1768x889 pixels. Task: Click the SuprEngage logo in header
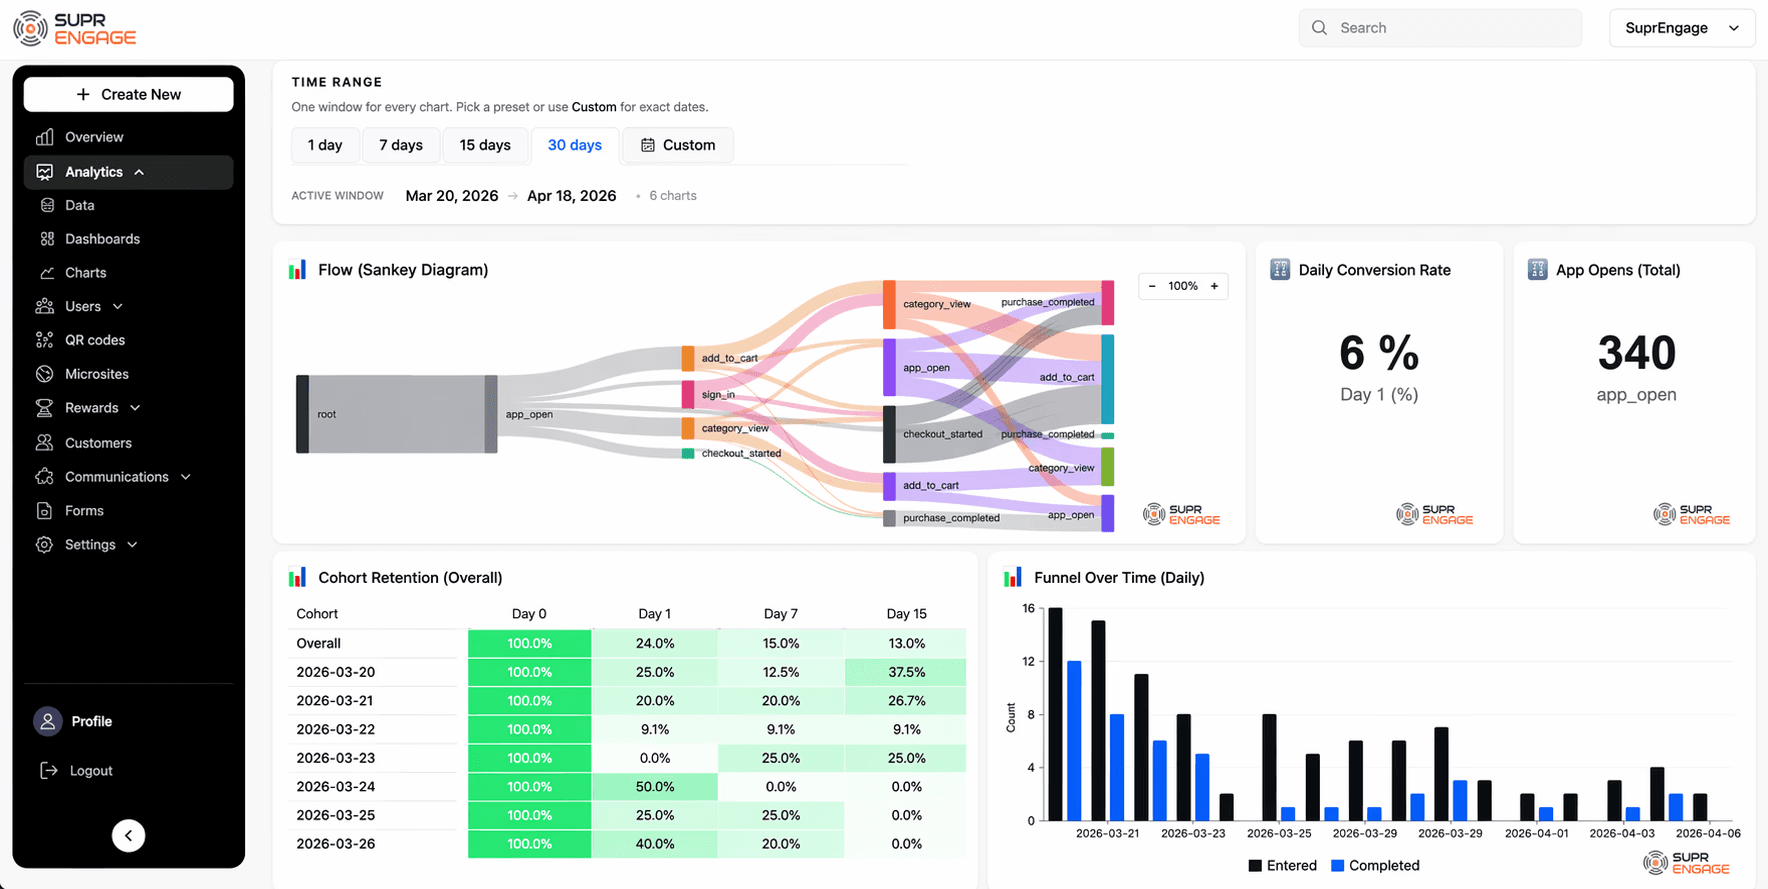(75, 28)
